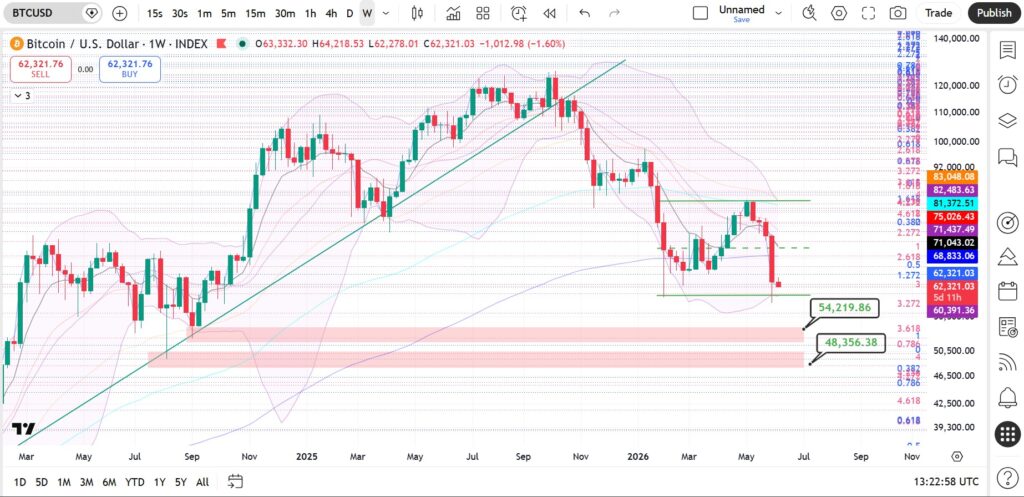
Task: Open the right sidebar panel icon below Calendar
Action: click(1007, 325)
